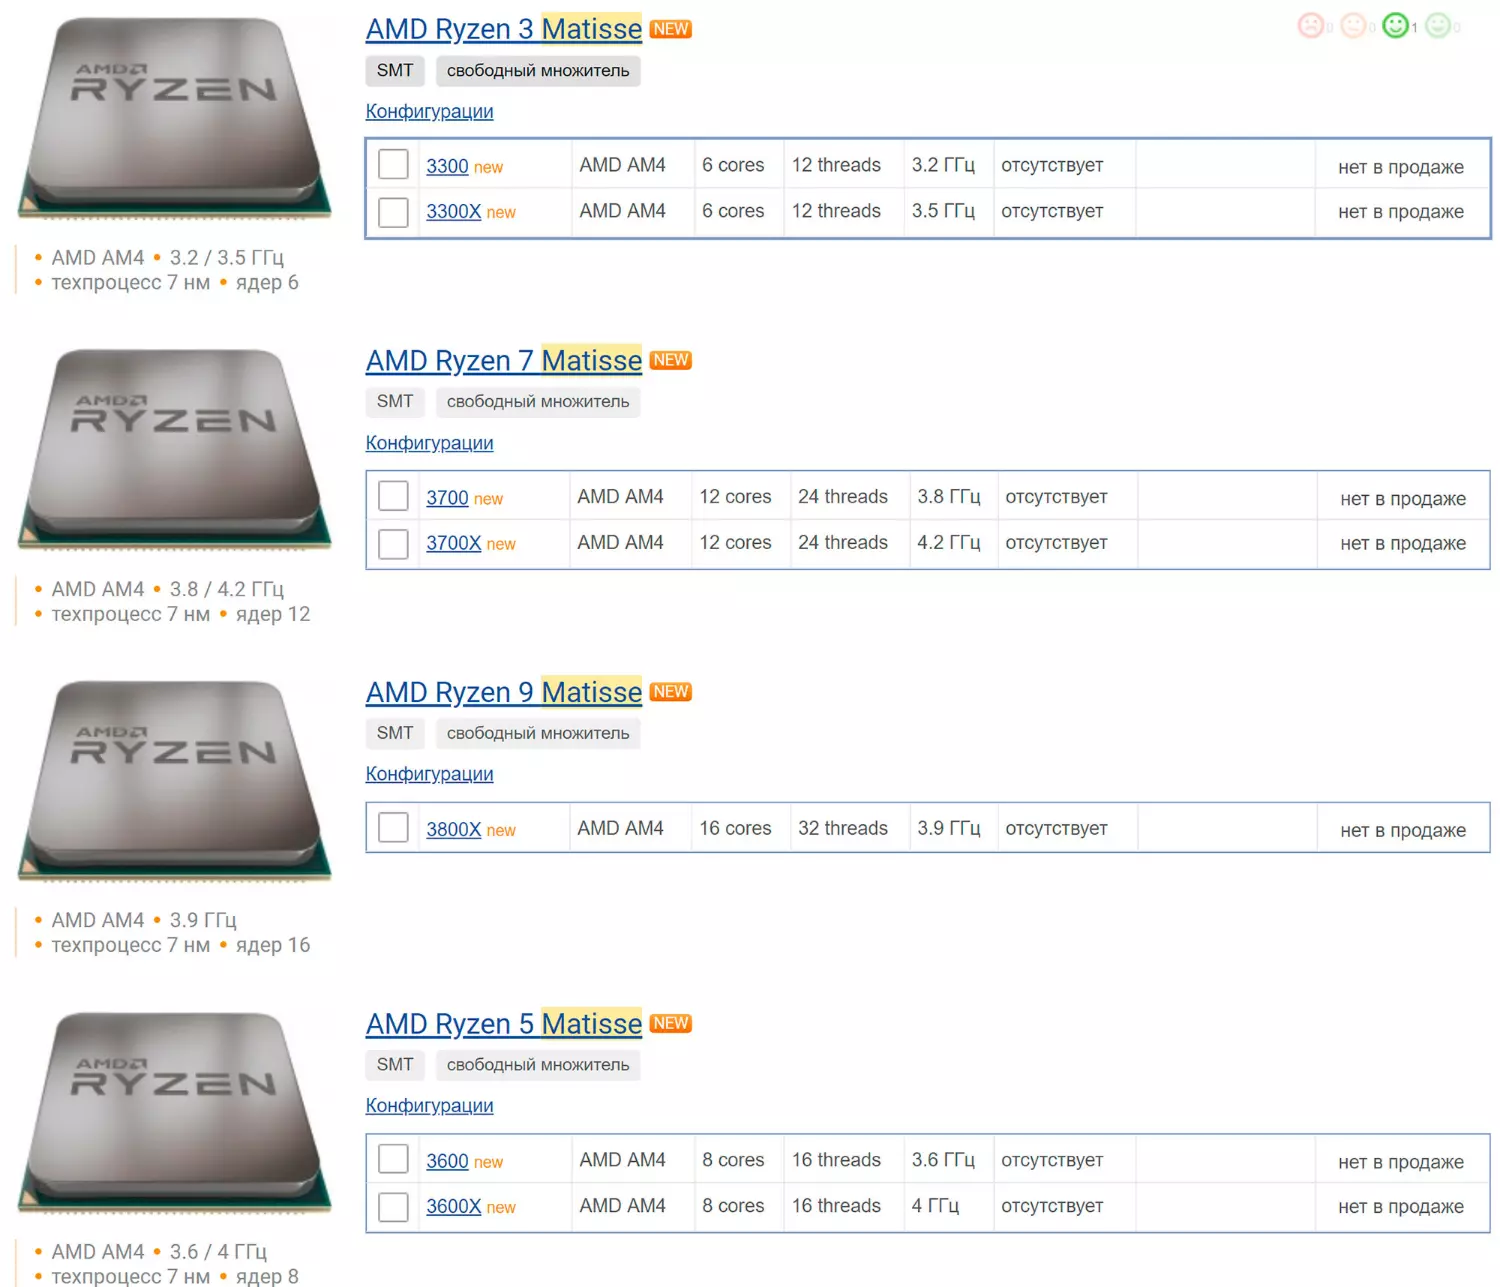The height and width of the screenshot is (1287, 1500).
Task: Expand Конфигурации under Ryzen 3 Matisse
Action: point(429,111)
